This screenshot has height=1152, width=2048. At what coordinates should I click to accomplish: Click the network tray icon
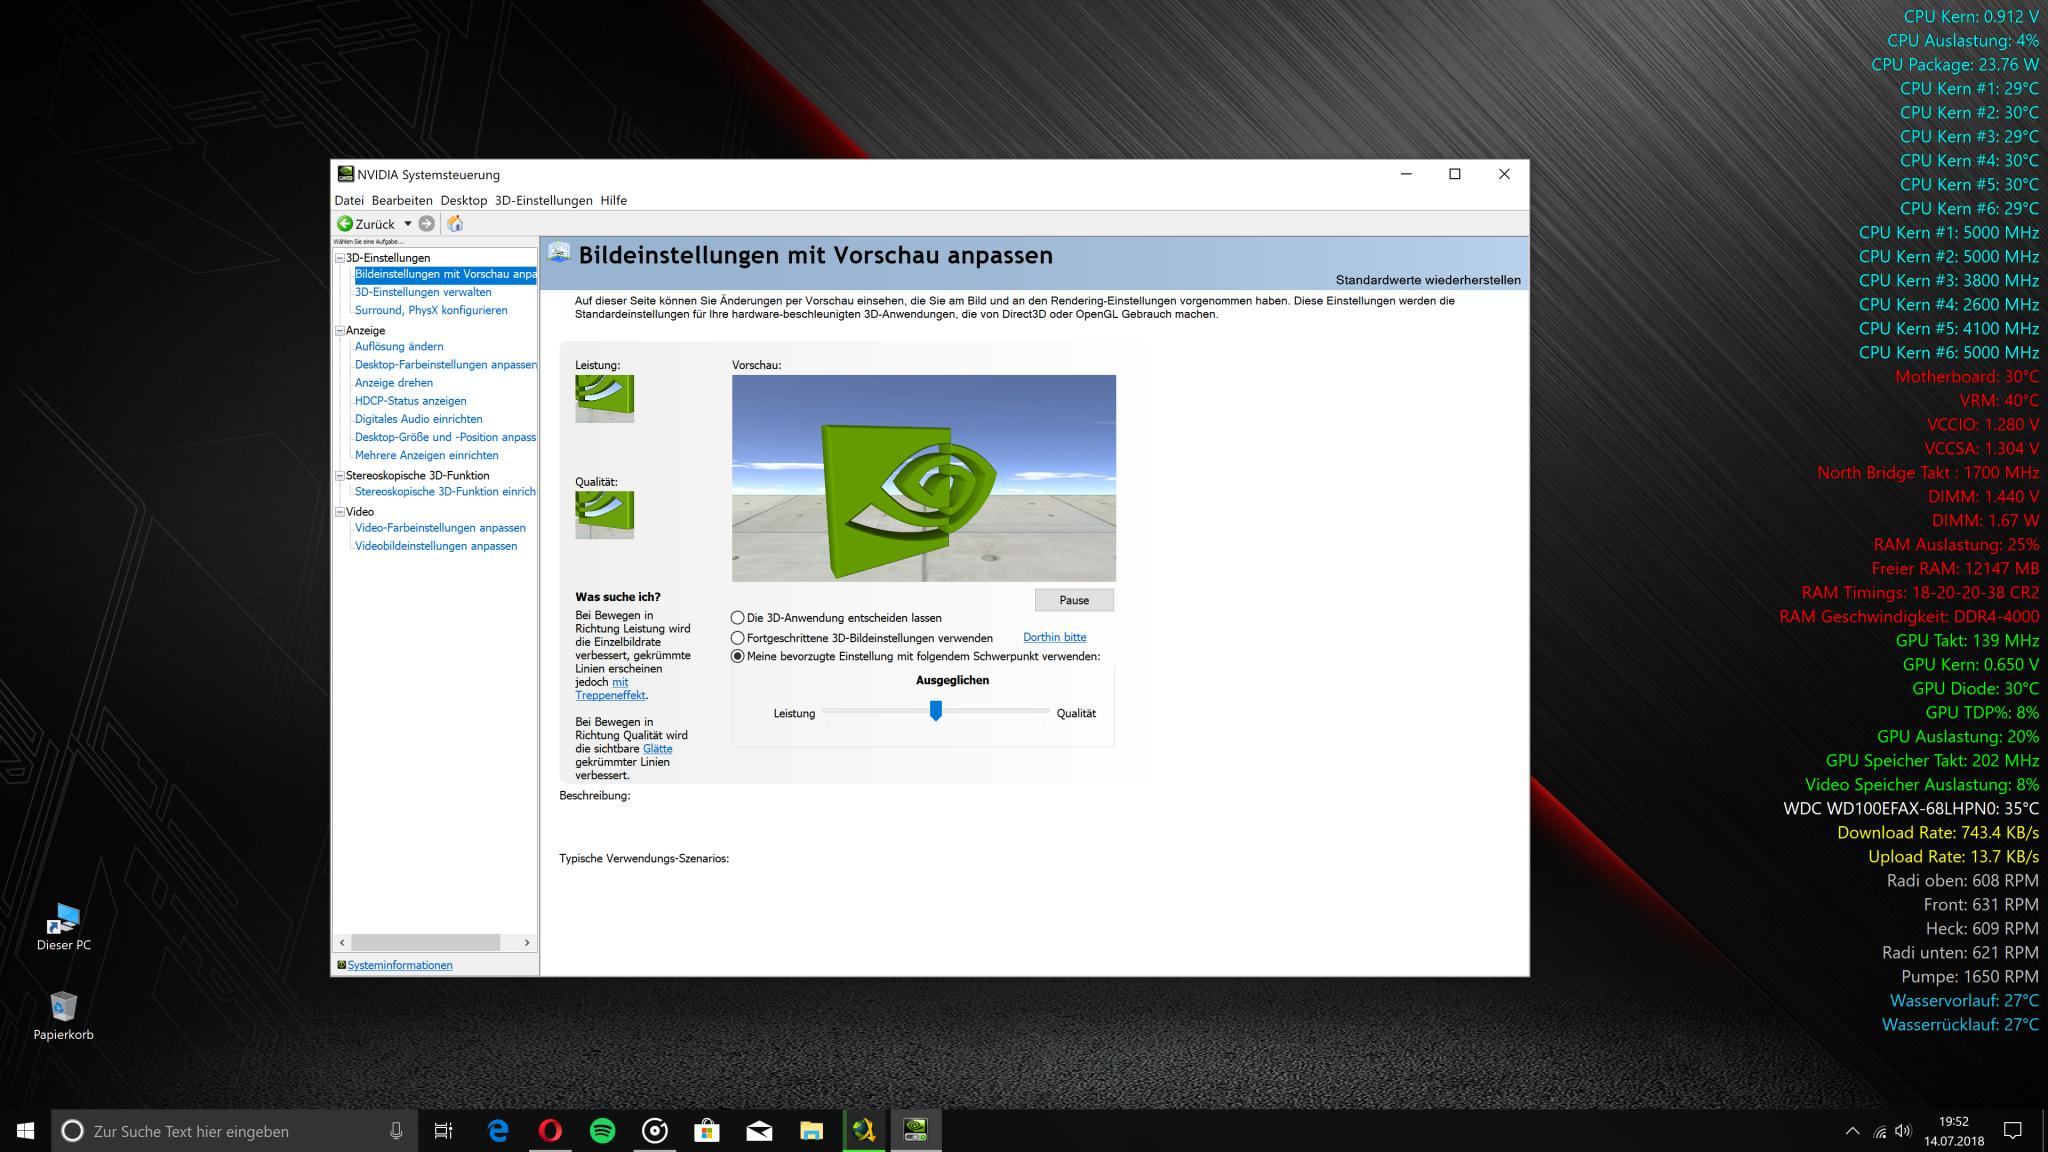(1879, 1131)
